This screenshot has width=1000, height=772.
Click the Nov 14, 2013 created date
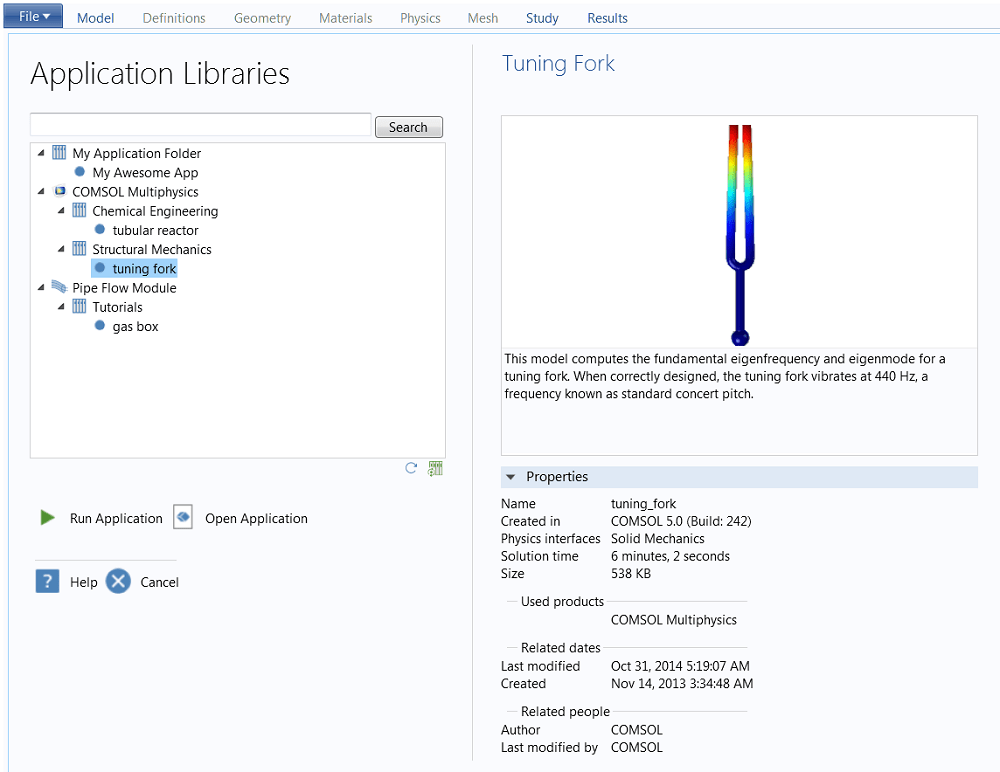pos(682,683)
